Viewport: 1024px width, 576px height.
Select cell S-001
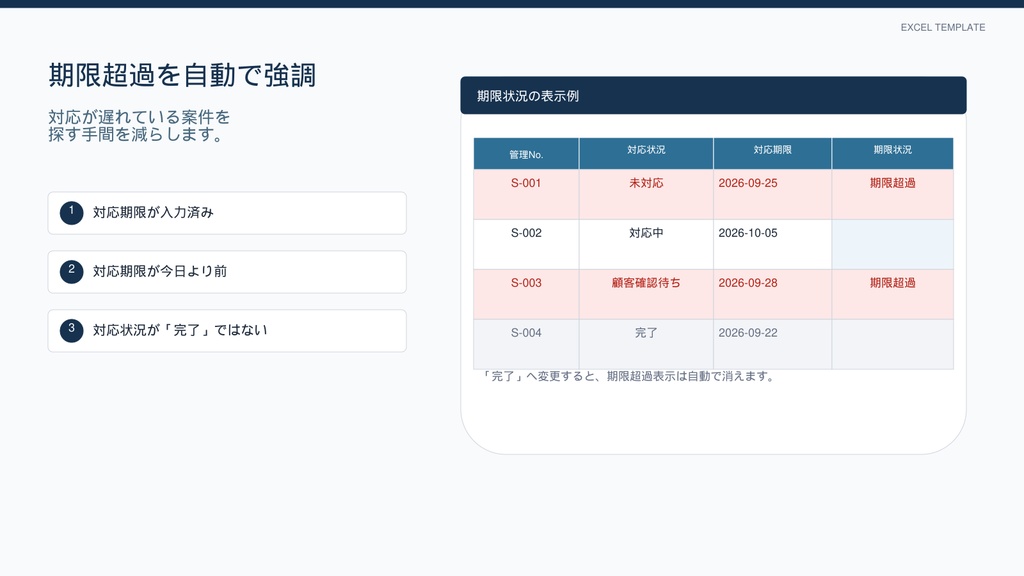point(526,195)
